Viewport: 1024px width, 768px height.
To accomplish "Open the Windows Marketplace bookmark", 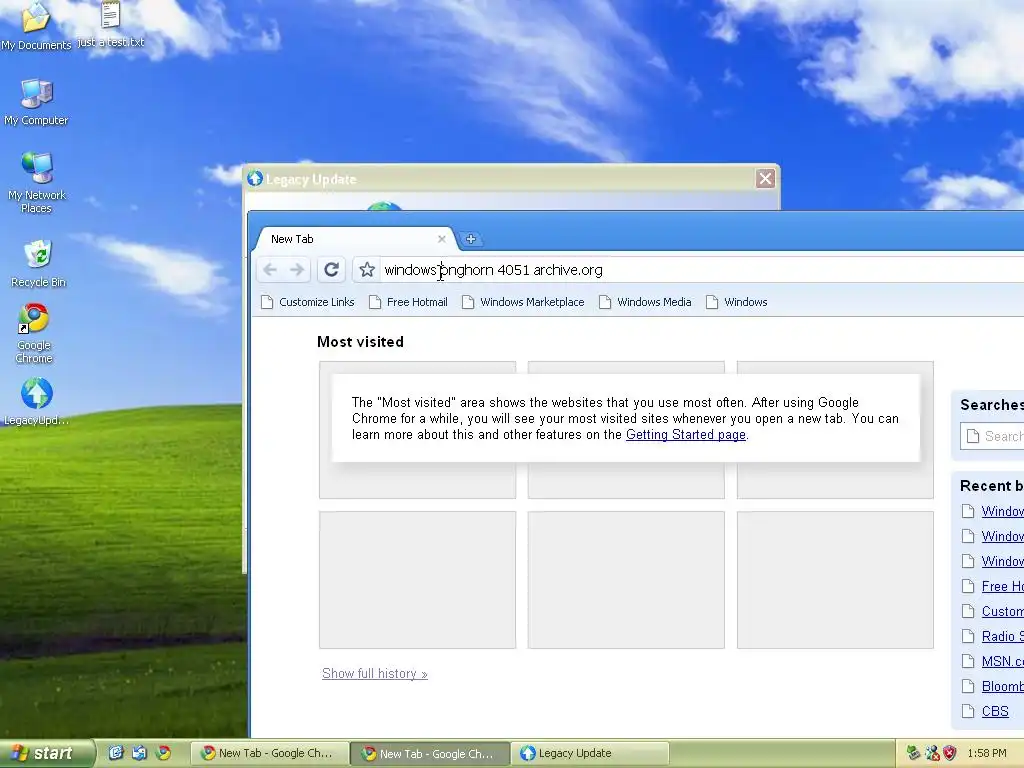I will [523, 302].
